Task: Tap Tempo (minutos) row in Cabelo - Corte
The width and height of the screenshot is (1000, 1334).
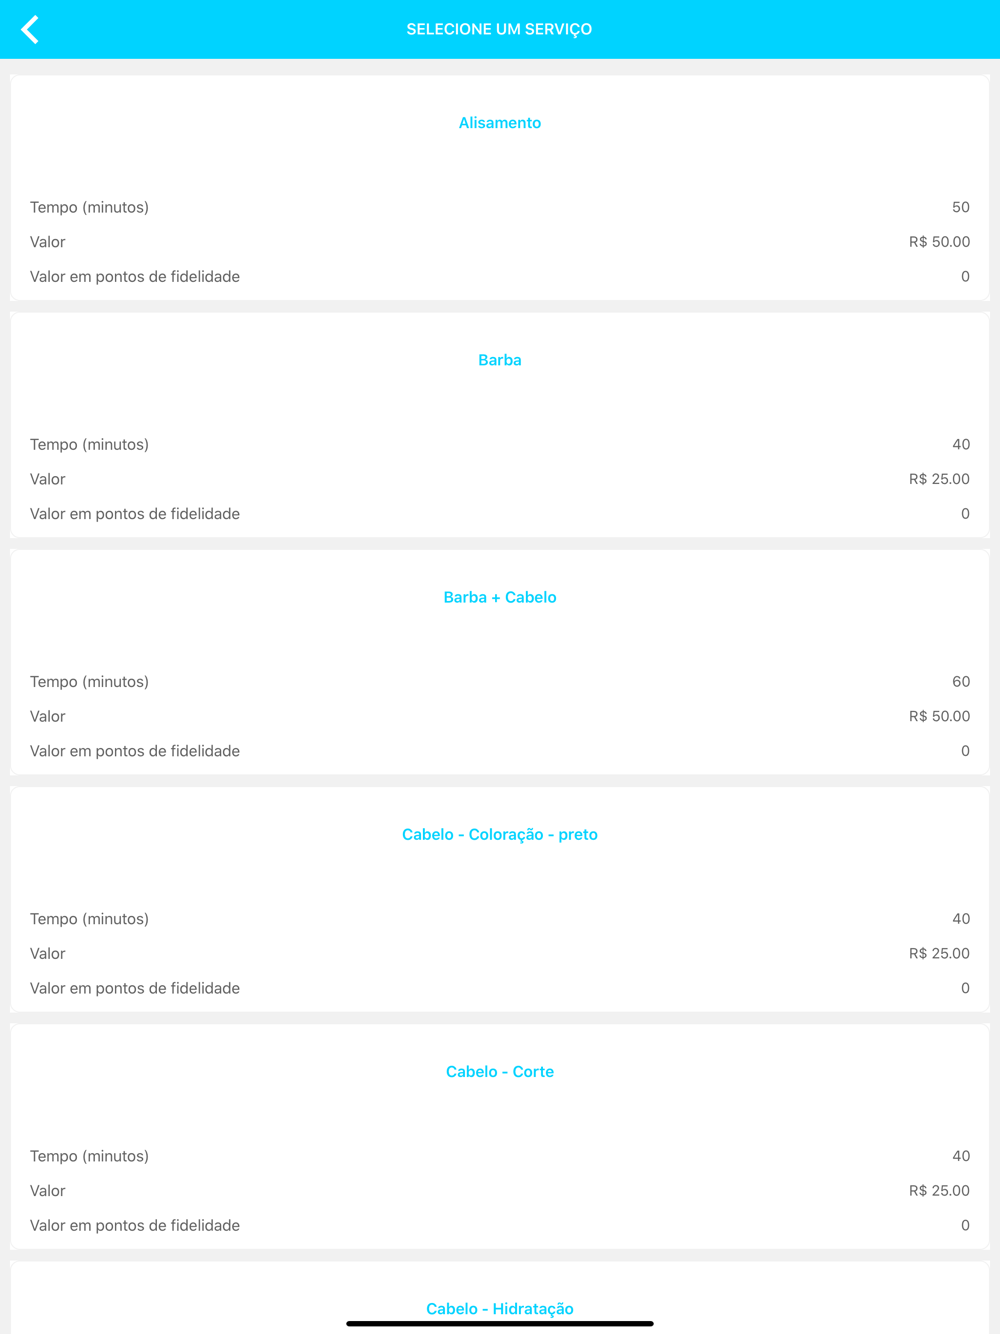Action: coord(500,1156)
